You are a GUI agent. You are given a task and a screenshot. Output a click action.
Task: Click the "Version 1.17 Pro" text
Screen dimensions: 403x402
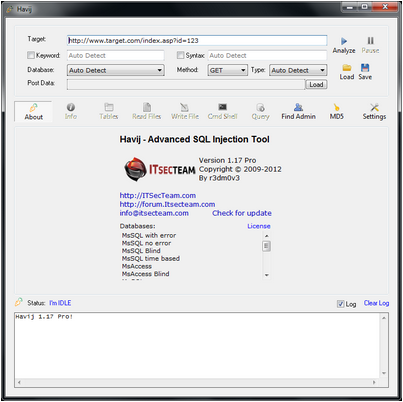(227, 160)
